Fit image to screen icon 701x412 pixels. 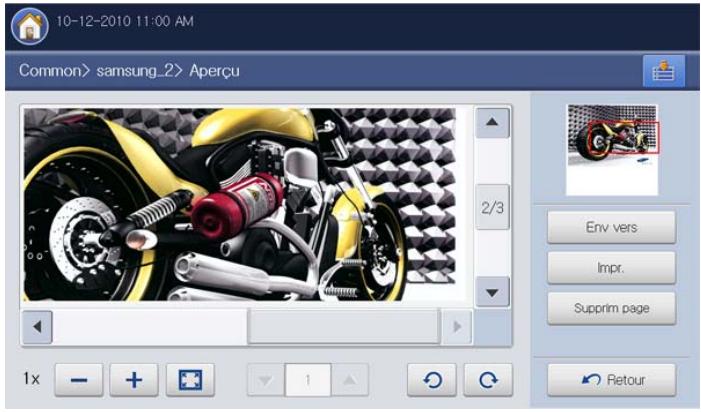point(190,380)
